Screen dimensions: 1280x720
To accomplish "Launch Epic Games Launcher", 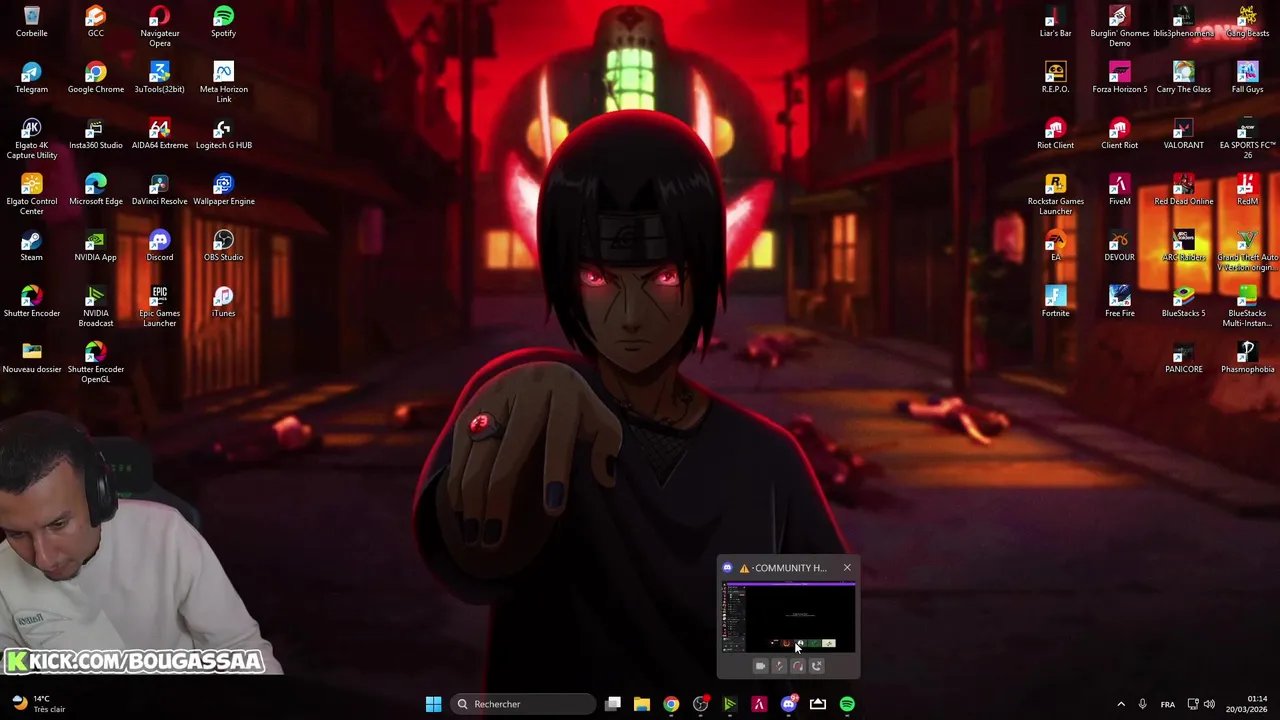I will [159, 306].
